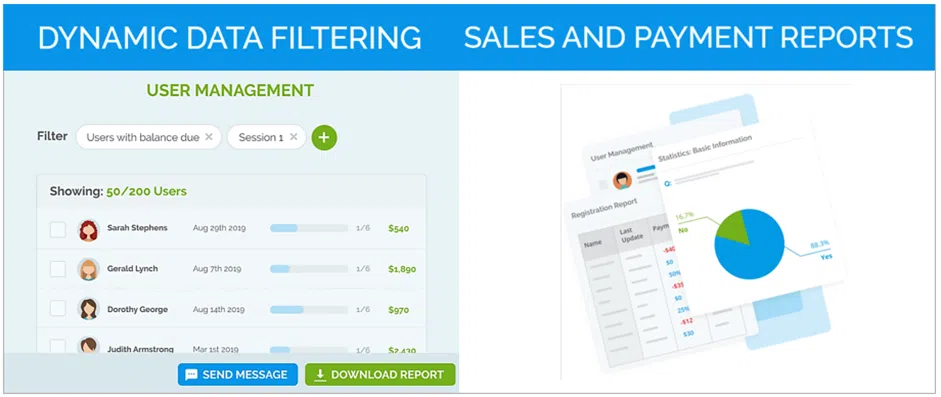Screen dimensions: 941x397
Task: Remove the 'Users with balance due' filter
Action: [x=209, y=137]
